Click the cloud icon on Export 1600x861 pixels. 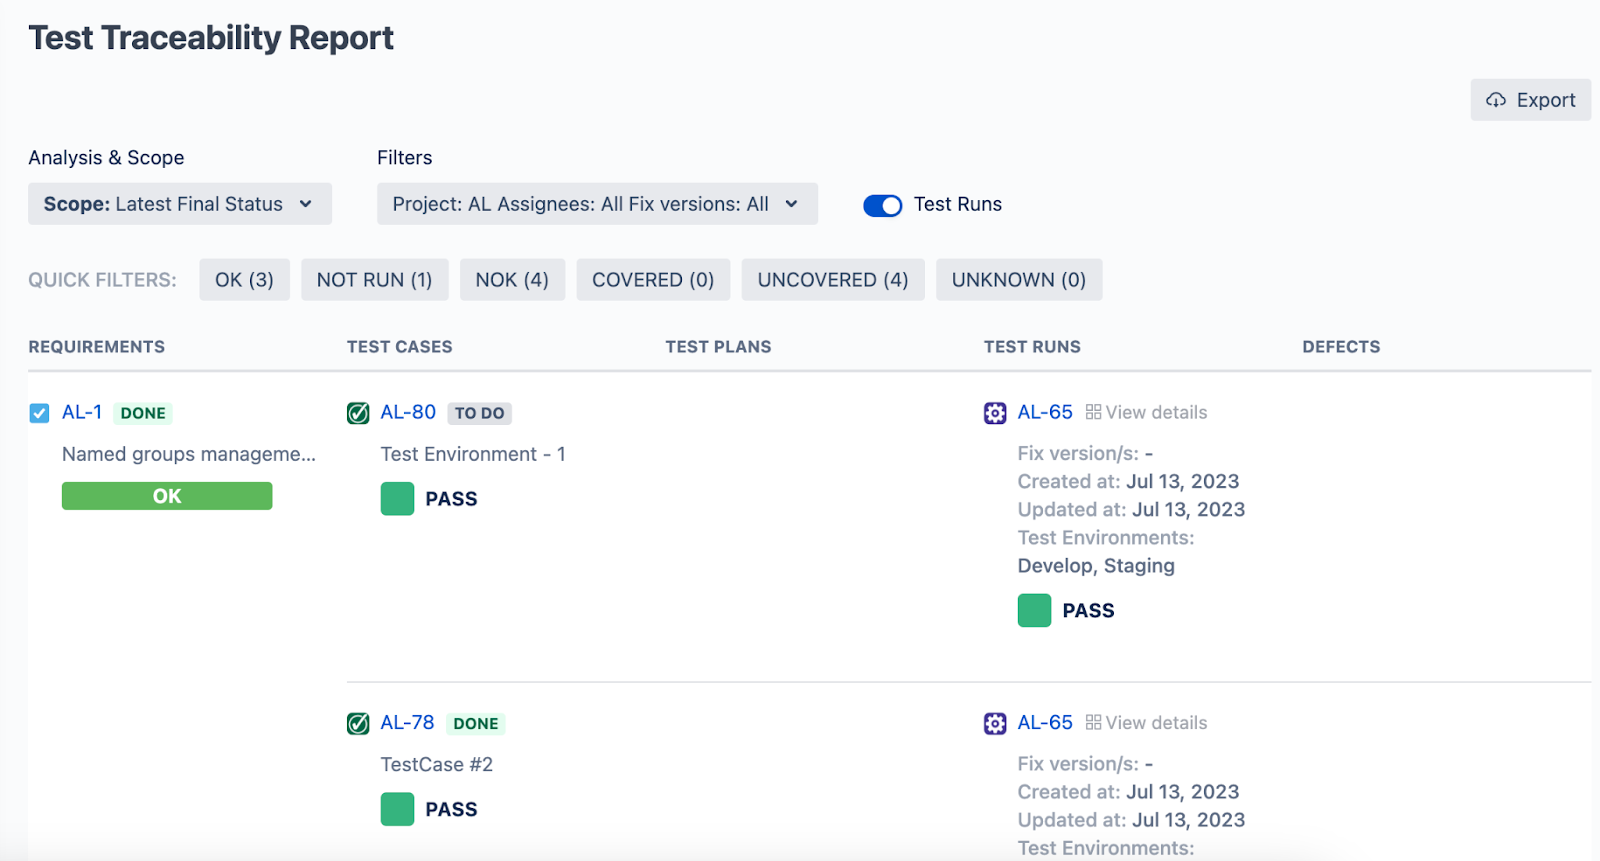pos(1496,100)
